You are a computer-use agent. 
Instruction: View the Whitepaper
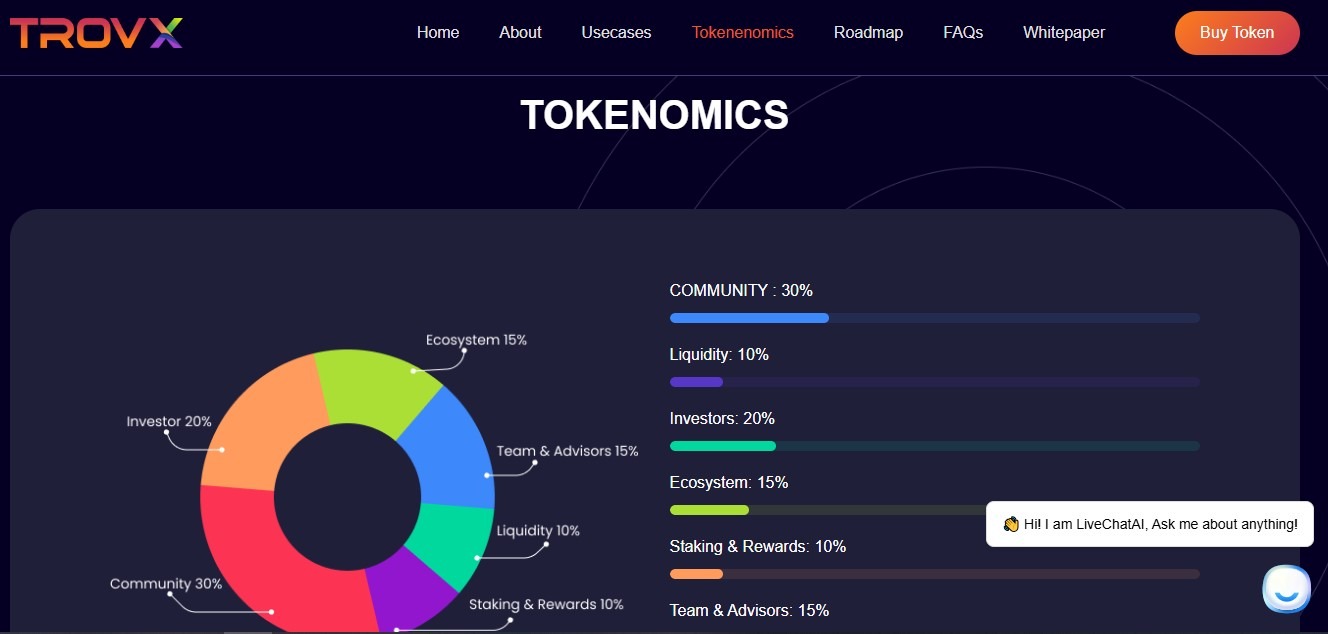click(1063, 32)
